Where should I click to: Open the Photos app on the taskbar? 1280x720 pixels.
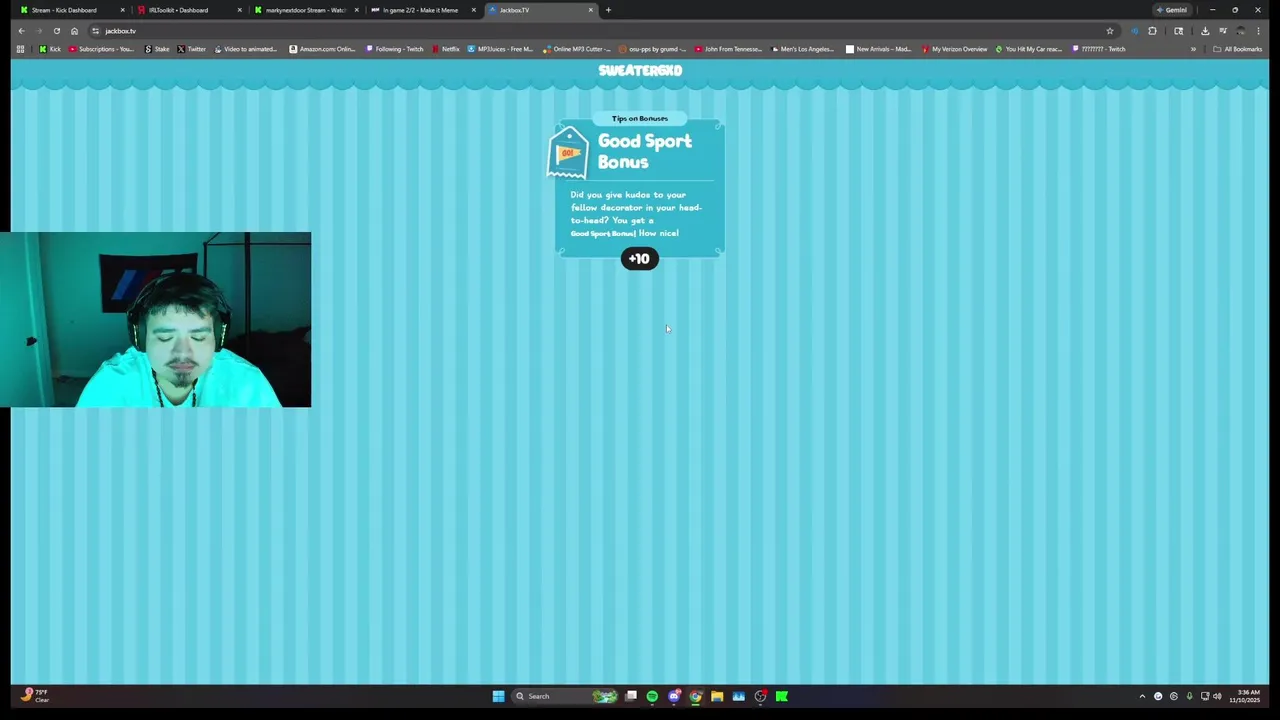tap(739, 696)
